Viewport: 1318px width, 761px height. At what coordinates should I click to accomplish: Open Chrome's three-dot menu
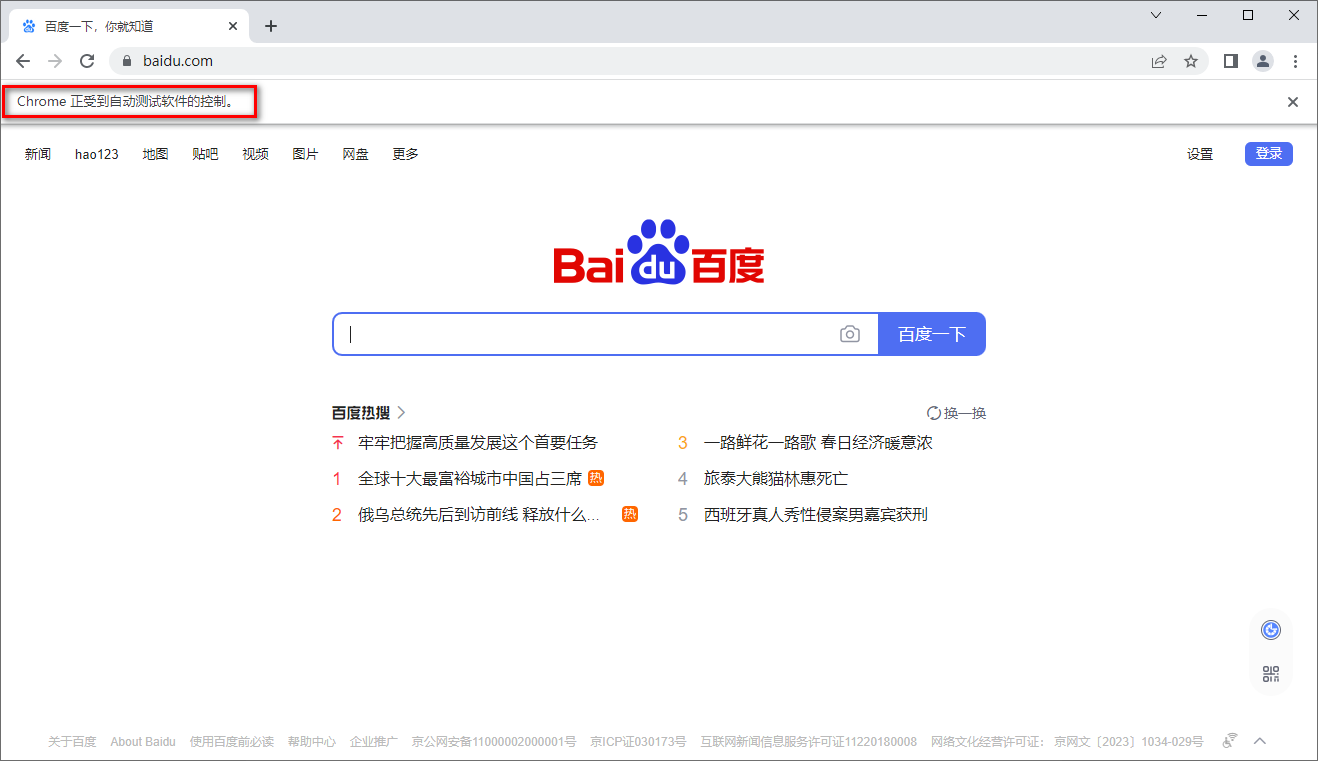[x=1295, y=61]
